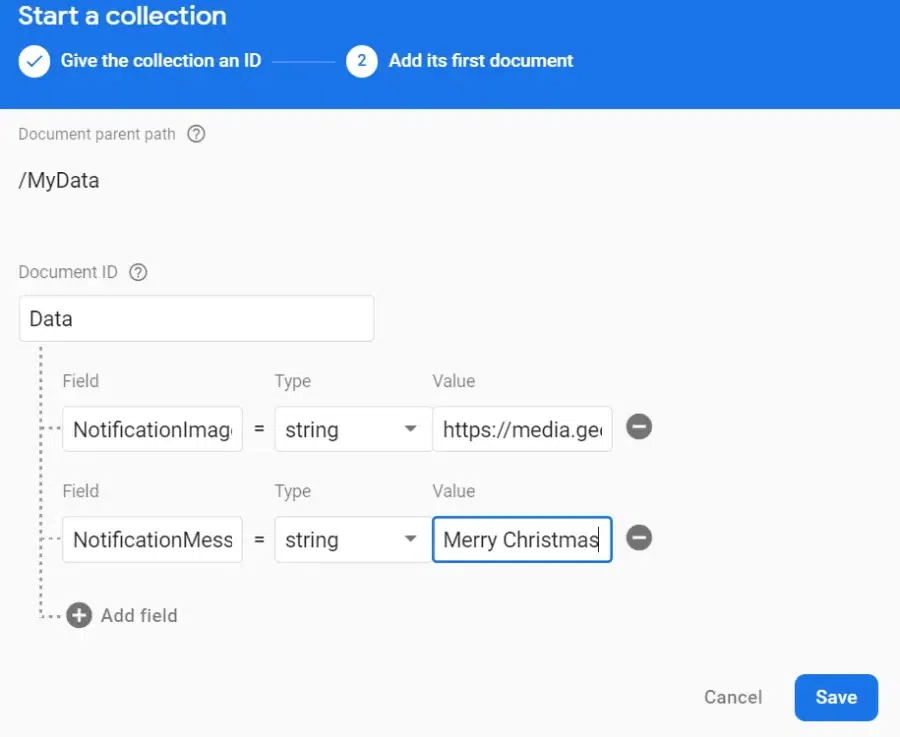The image size is (900, 737).
Task: Click the /MyData parent path text
Action: click(x=59, y=181)
